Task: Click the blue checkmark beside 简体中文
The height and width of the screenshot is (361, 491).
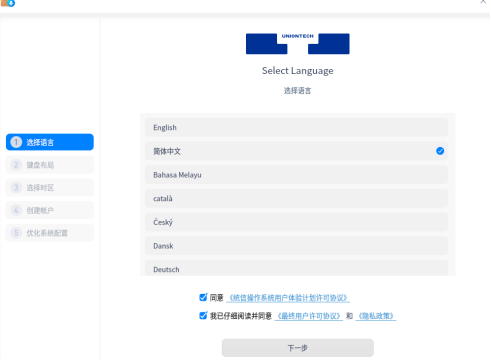Action: (x=440, y=151)
